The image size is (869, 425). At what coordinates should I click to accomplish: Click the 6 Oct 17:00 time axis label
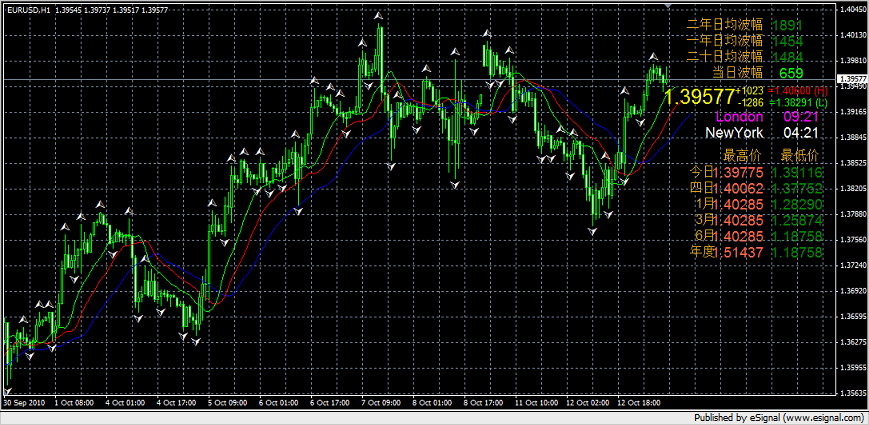[330, 403]
